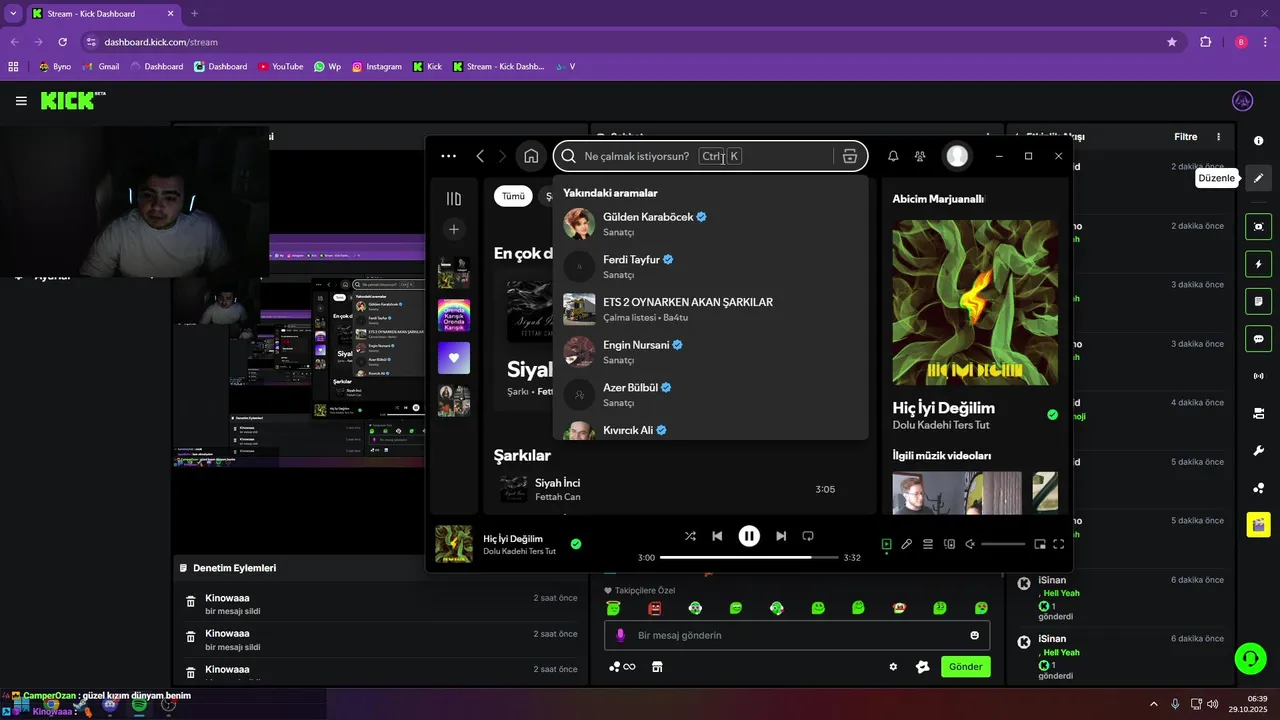Toggle shuffle in Spotify player
Screen dimensions: 1280x720
click(690, 536)
